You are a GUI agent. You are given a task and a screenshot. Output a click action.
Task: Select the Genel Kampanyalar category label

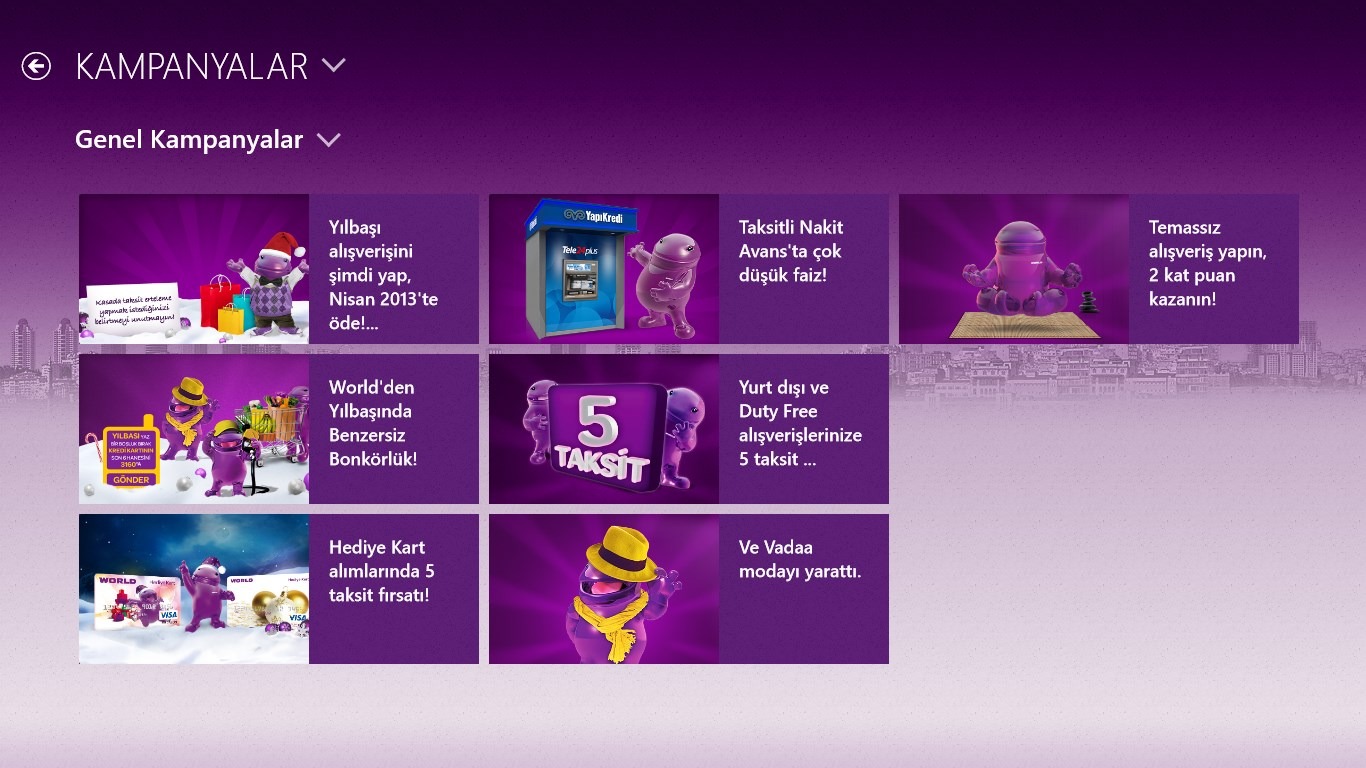(x=189, y=140)
